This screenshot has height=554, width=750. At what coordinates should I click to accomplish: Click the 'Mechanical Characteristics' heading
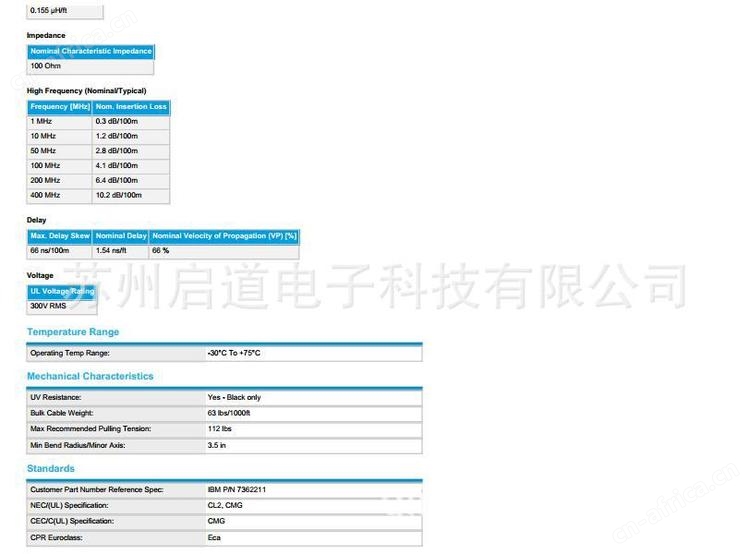[x=90, y=377]
